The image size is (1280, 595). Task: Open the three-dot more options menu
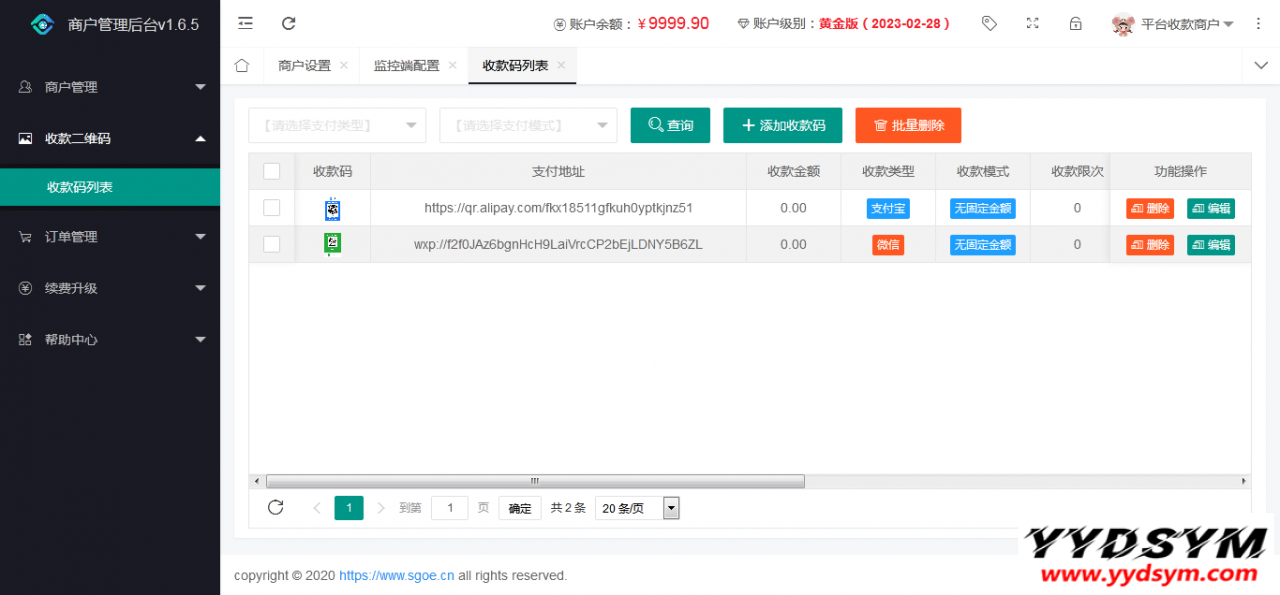(1258, 23)
